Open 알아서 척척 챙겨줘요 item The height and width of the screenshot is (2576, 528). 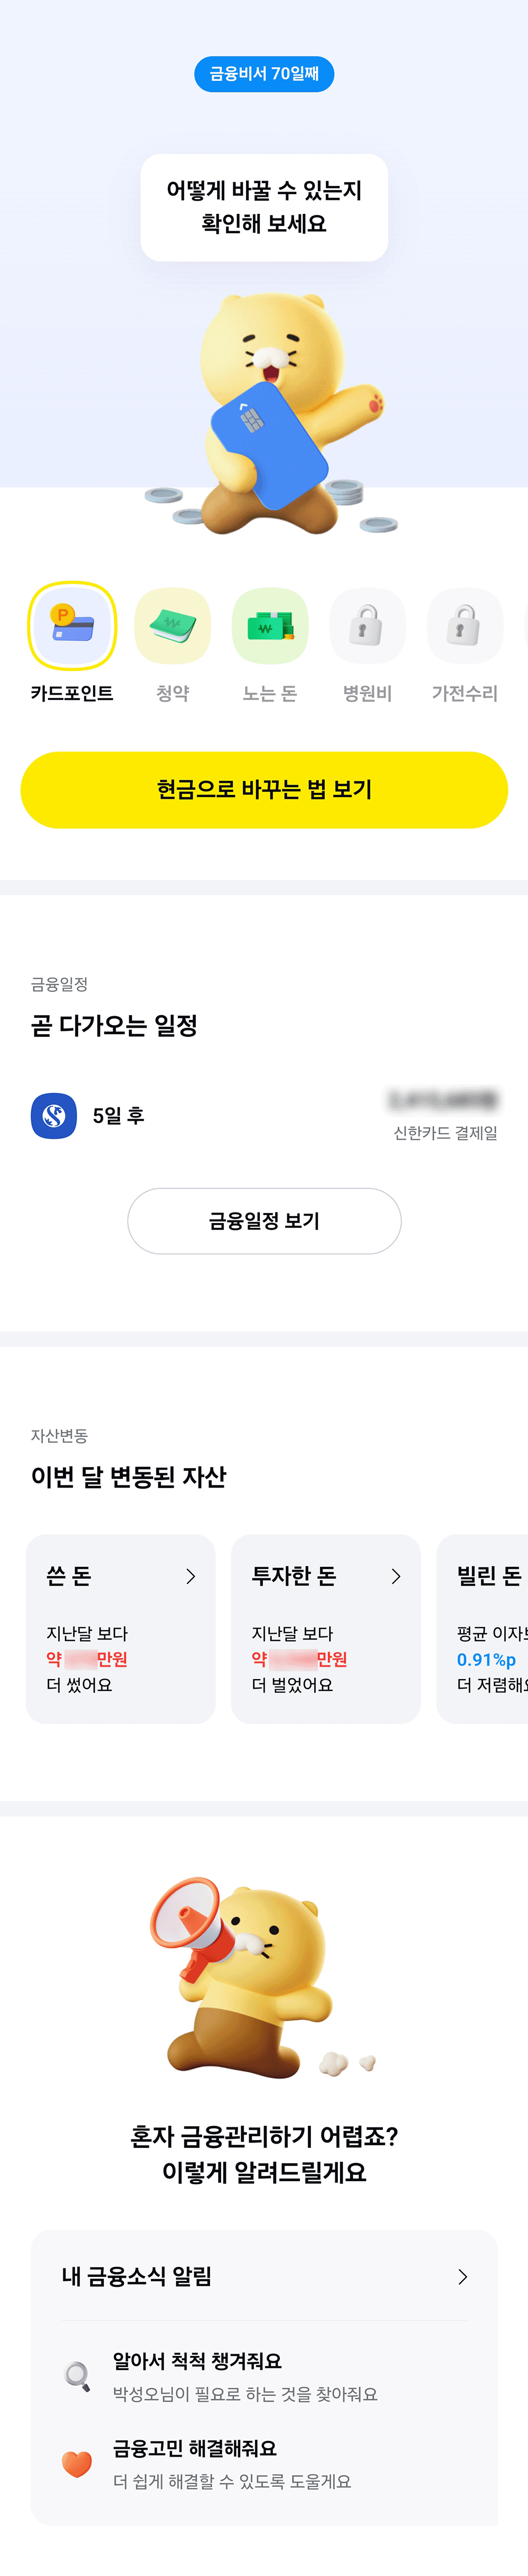(244, 2375)
